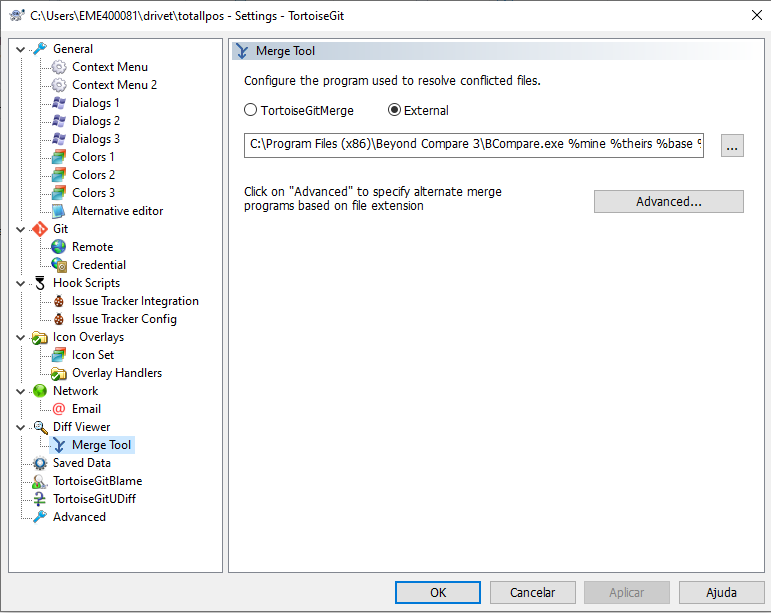The height and width of the screenshot is (613, 771).
Task: Select Alternative editor in the tree
Action: pos(118,211)
